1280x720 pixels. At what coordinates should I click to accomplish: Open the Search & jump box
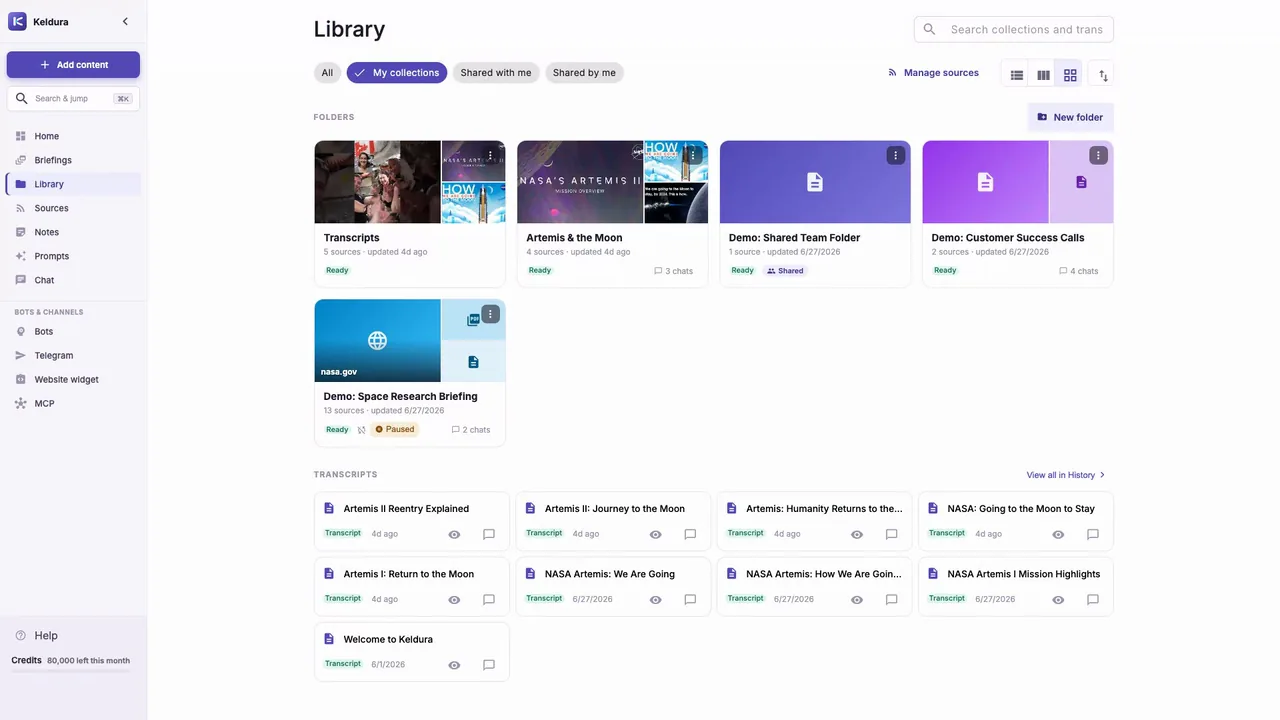point(73,98)
